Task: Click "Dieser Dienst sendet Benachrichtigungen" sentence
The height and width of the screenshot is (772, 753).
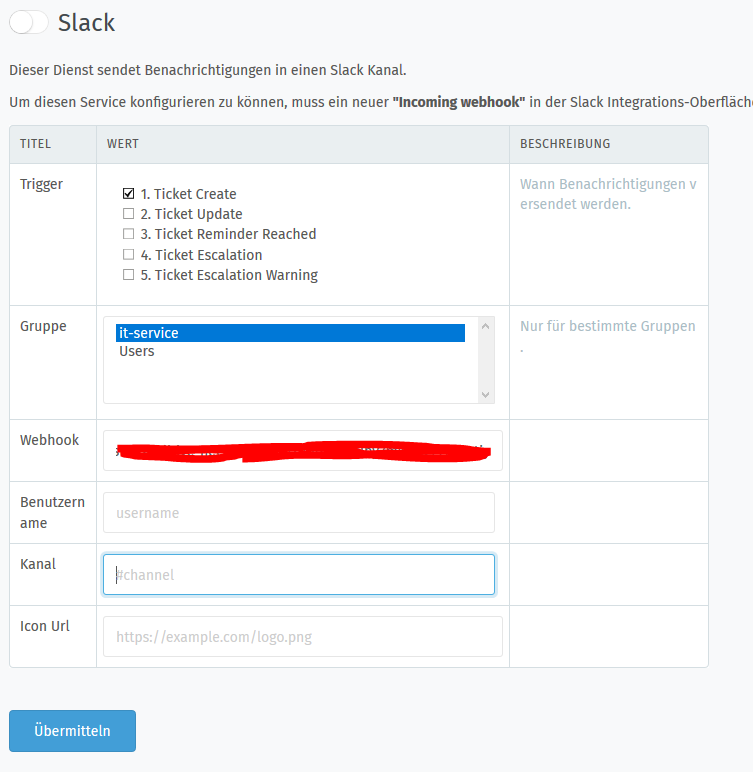Action: click(208, 70)
